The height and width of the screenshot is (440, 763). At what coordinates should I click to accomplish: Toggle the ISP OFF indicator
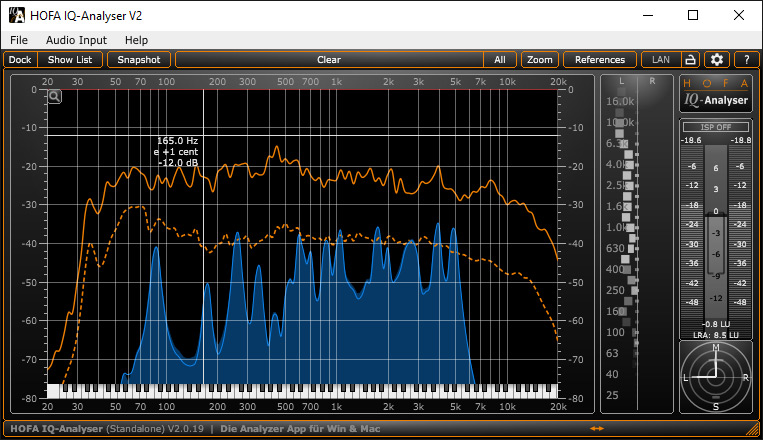coord(715,127)
